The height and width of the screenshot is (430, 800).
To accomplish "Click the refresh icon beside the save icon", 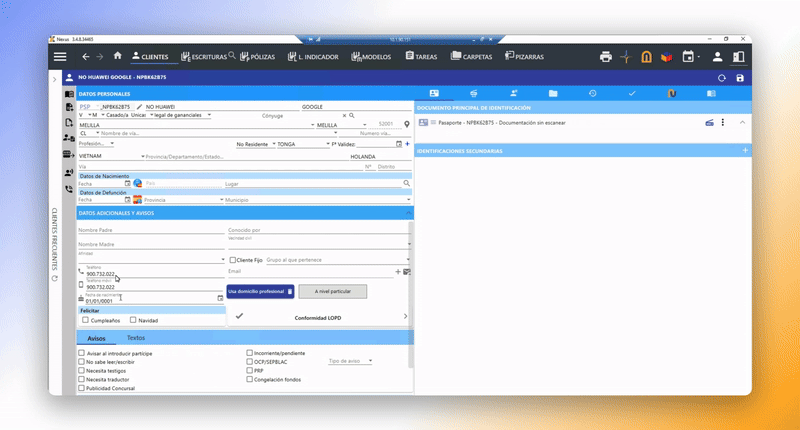I will [x=722, y=77].
